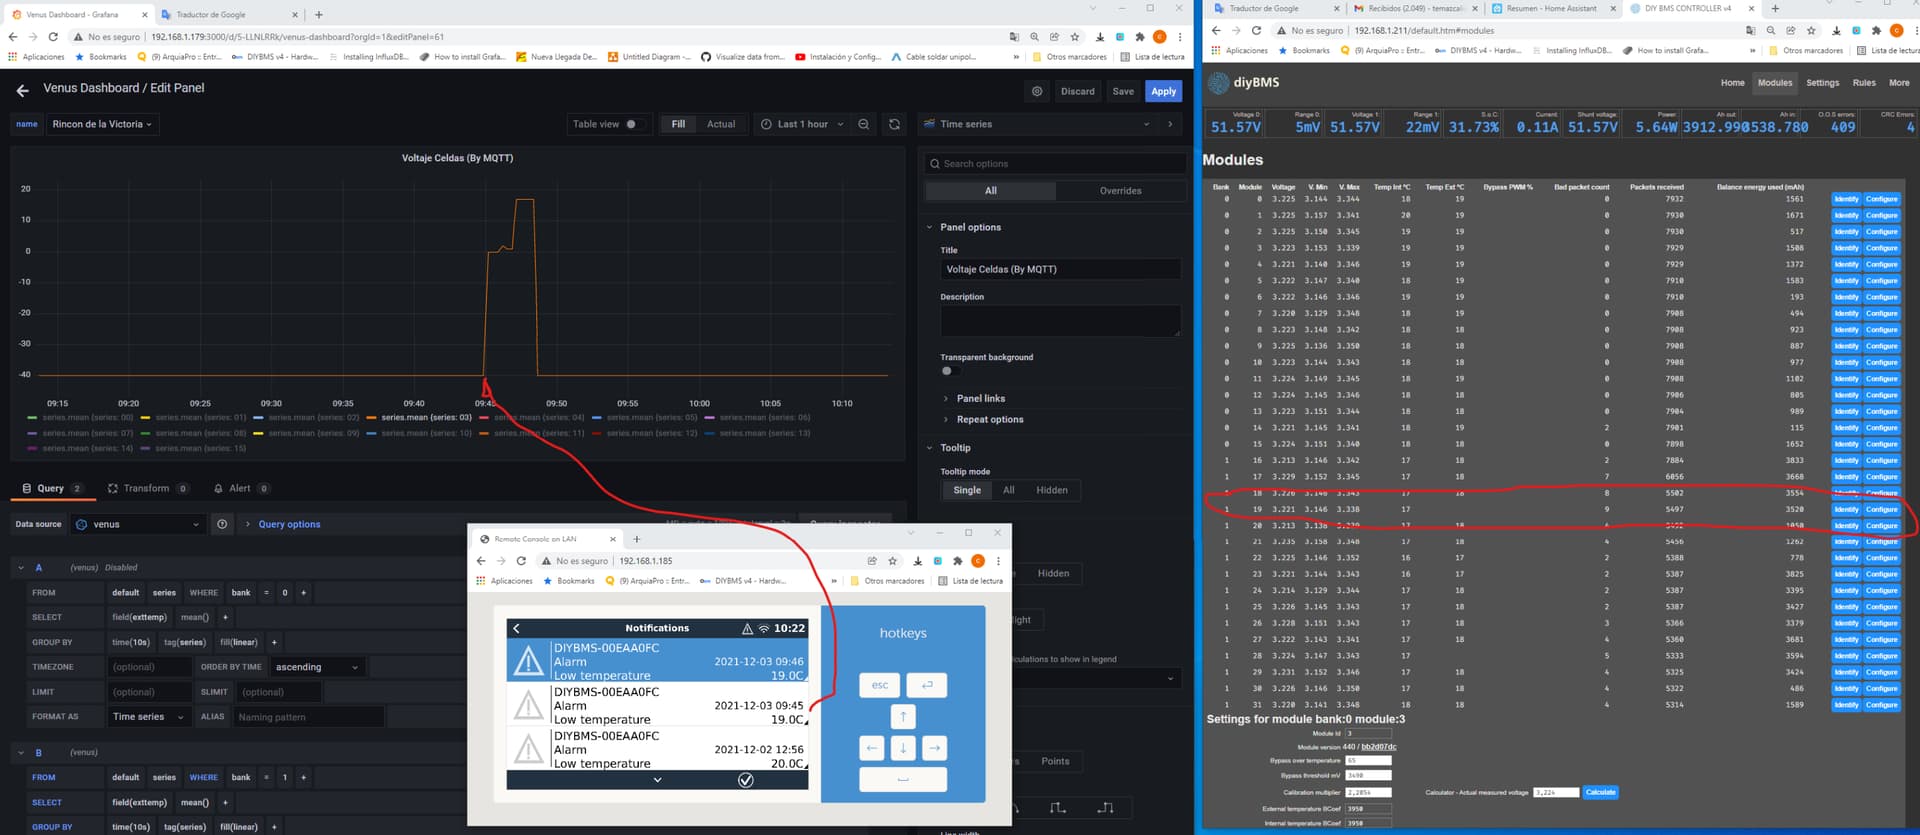Screen dimensions: 1920x835
Task: Click Configure for diyBMS module 31
Action: click(x=1881, y=705)
